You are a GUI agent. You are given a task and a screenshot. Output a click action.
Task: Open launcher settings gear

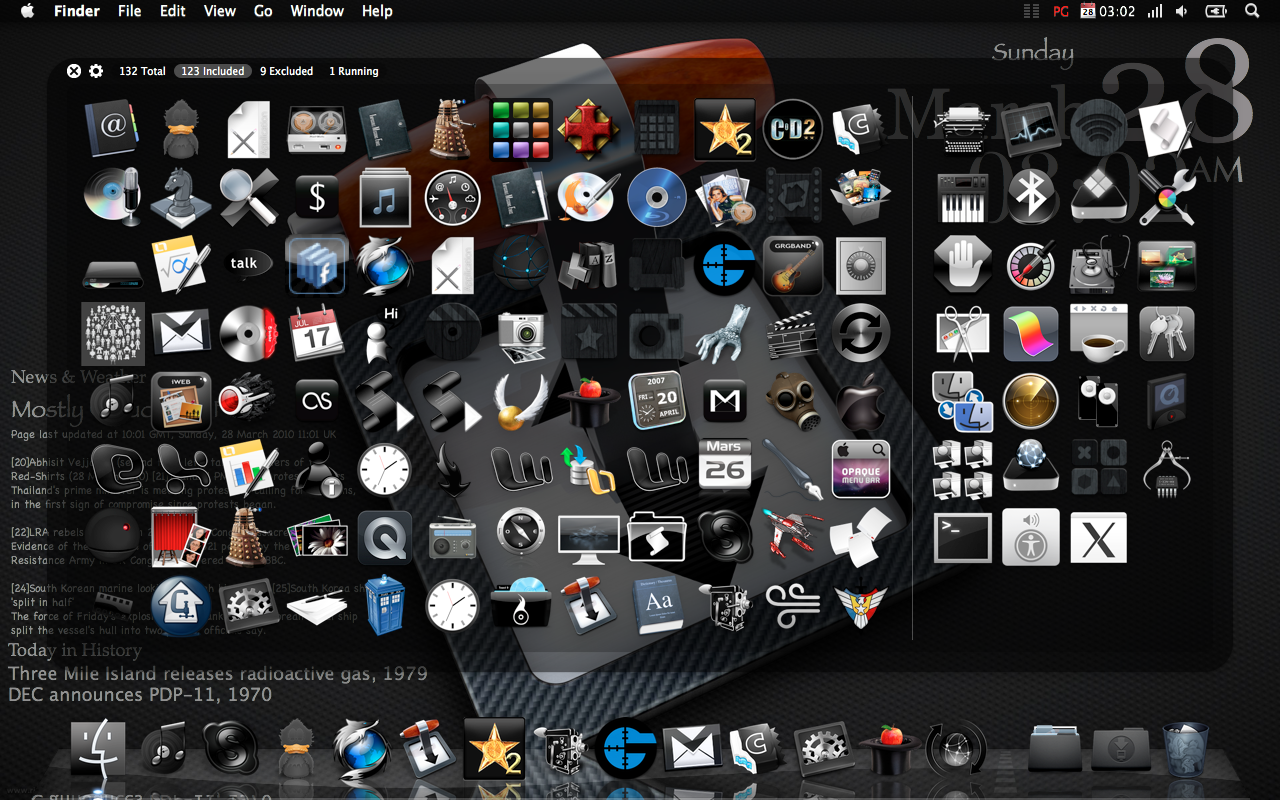96,71
